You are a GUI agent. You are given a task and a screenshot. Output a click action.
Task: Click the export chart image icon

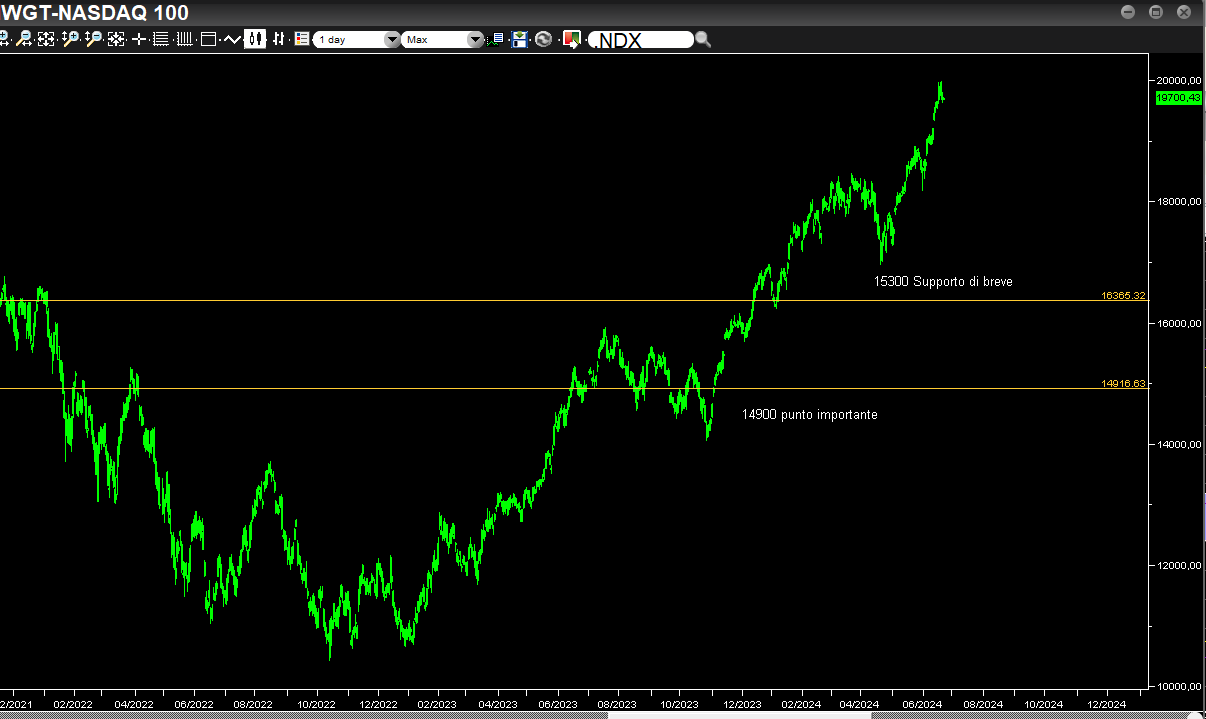571,39
